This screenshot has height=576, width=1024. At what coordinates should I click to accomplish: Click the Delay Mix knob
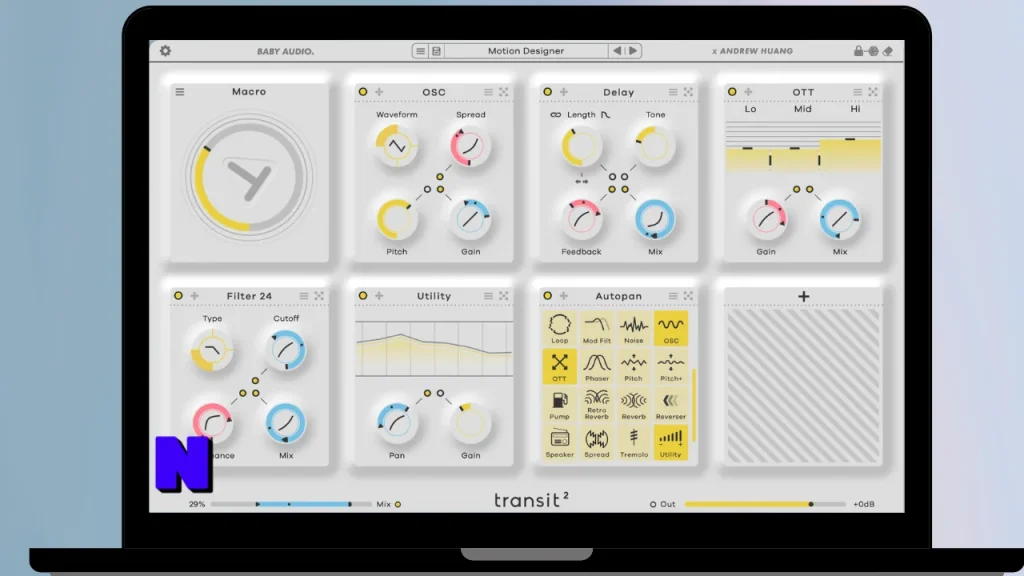pyautogui.click(x=654, y=219)
